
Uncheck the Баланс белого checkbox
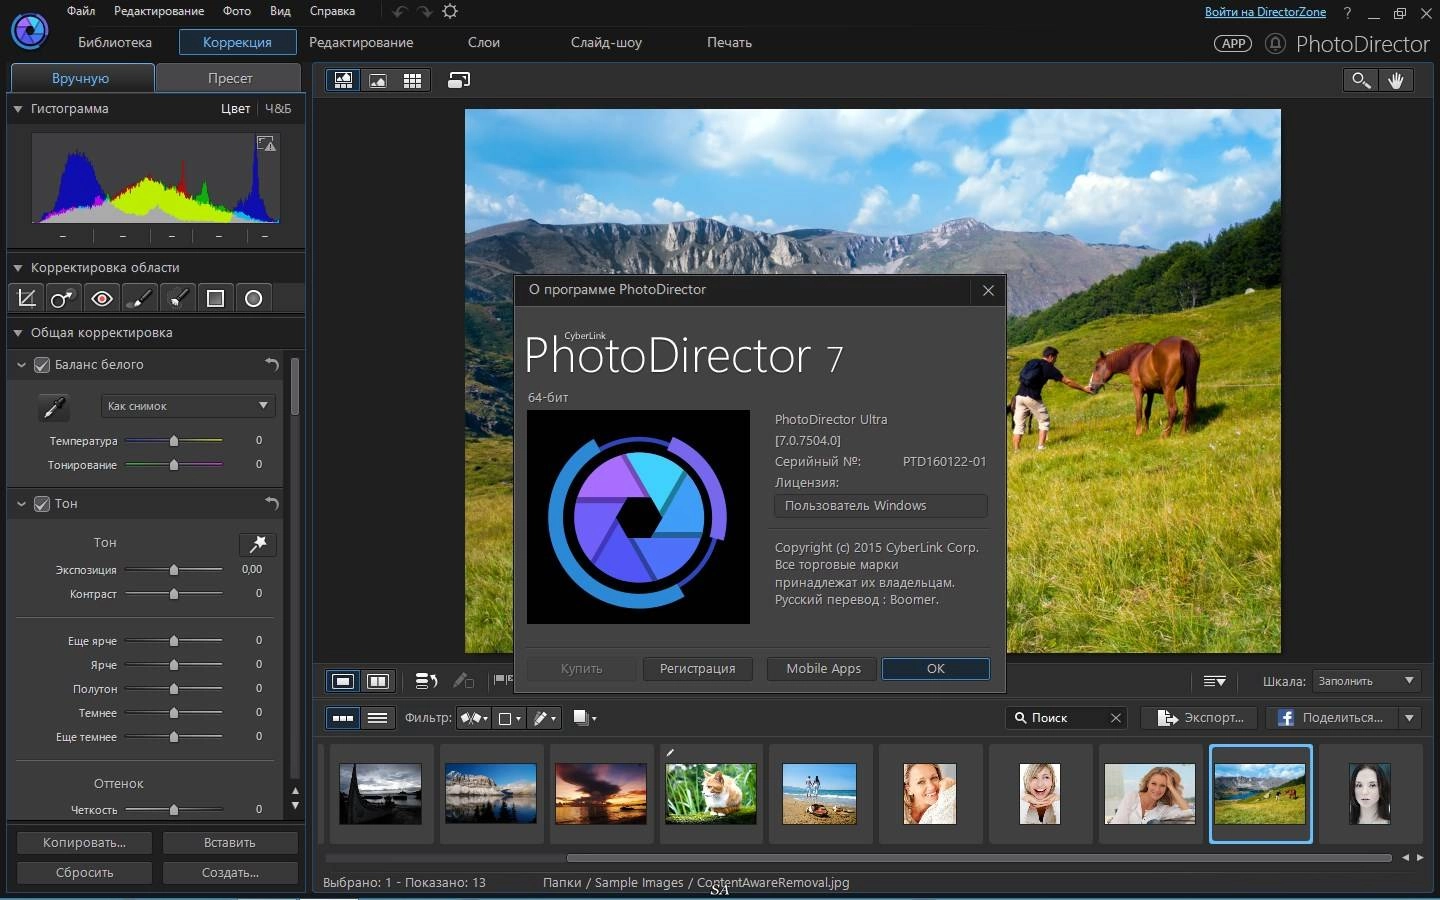(42, 365)
